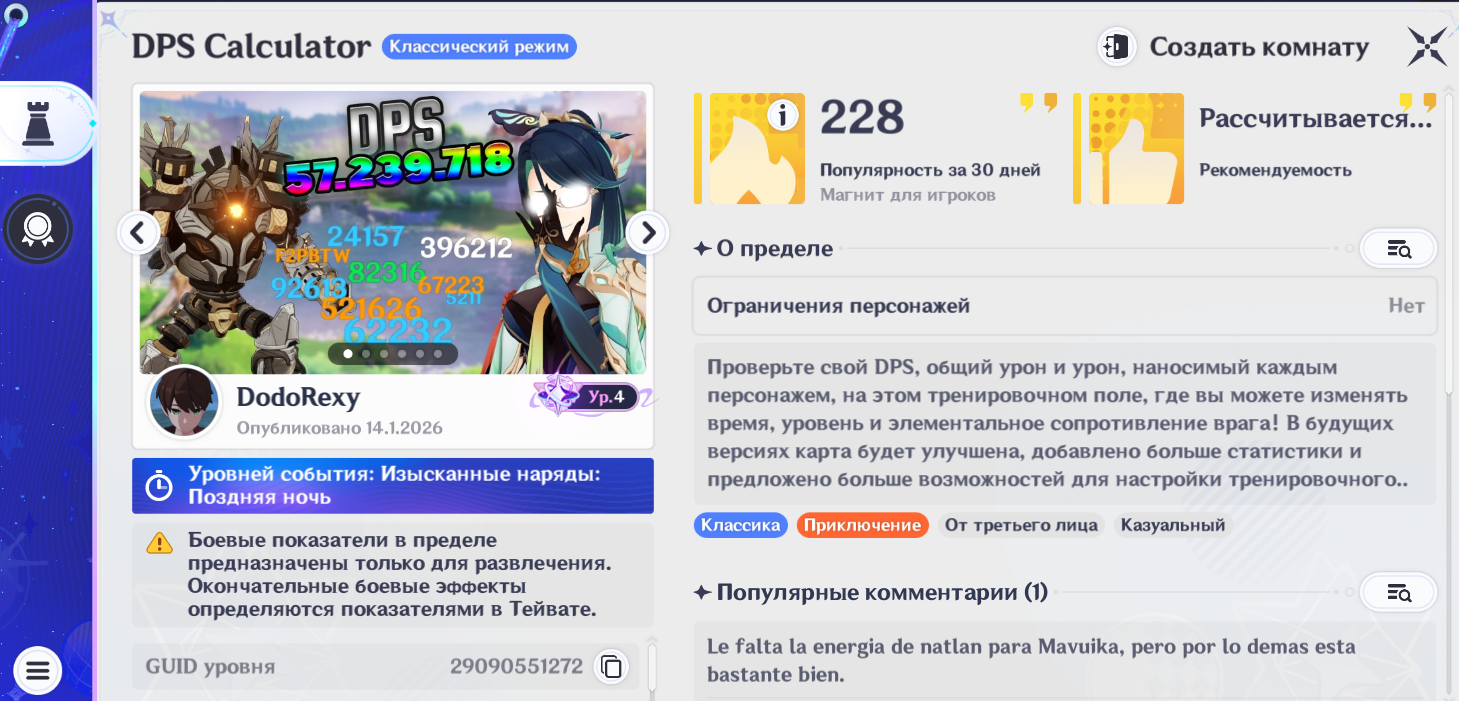This screenshot has width=1459, height=701.
Task: Click the Классический режим badge
Action: click(x=479, y=46)
